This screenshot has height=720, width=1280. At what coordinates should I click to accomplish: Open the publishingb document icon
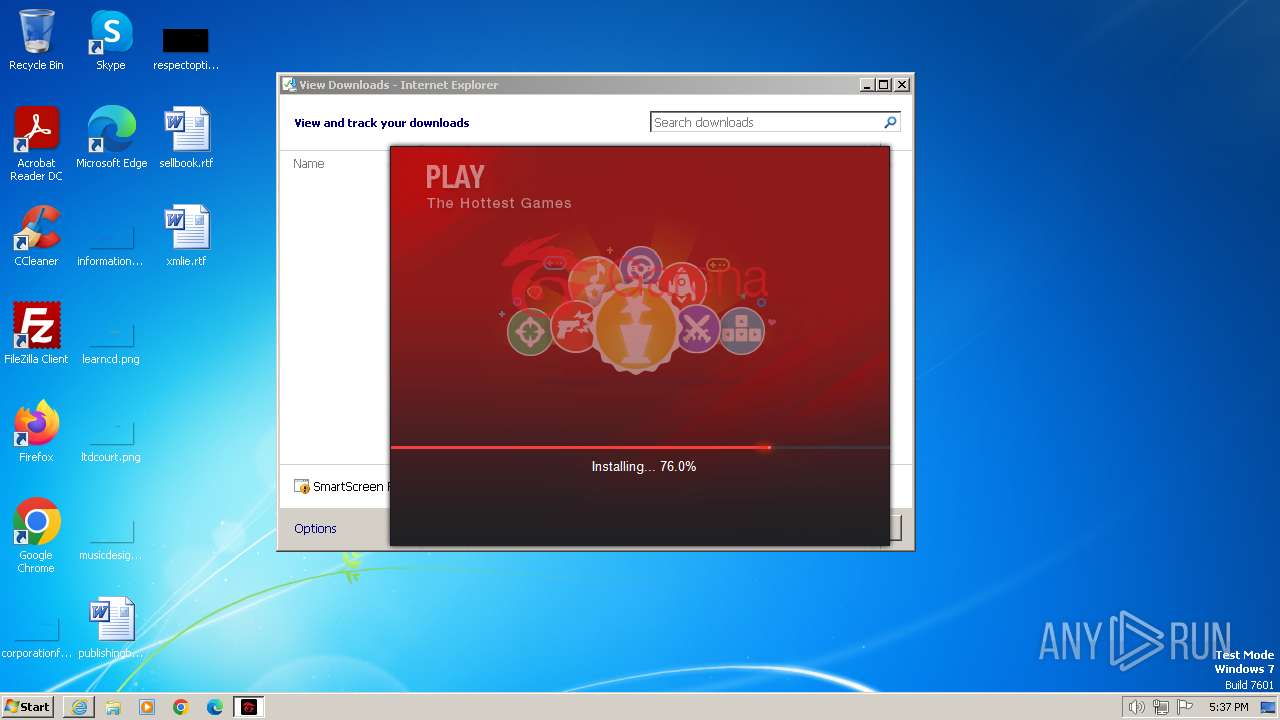[x=111, y=627]
